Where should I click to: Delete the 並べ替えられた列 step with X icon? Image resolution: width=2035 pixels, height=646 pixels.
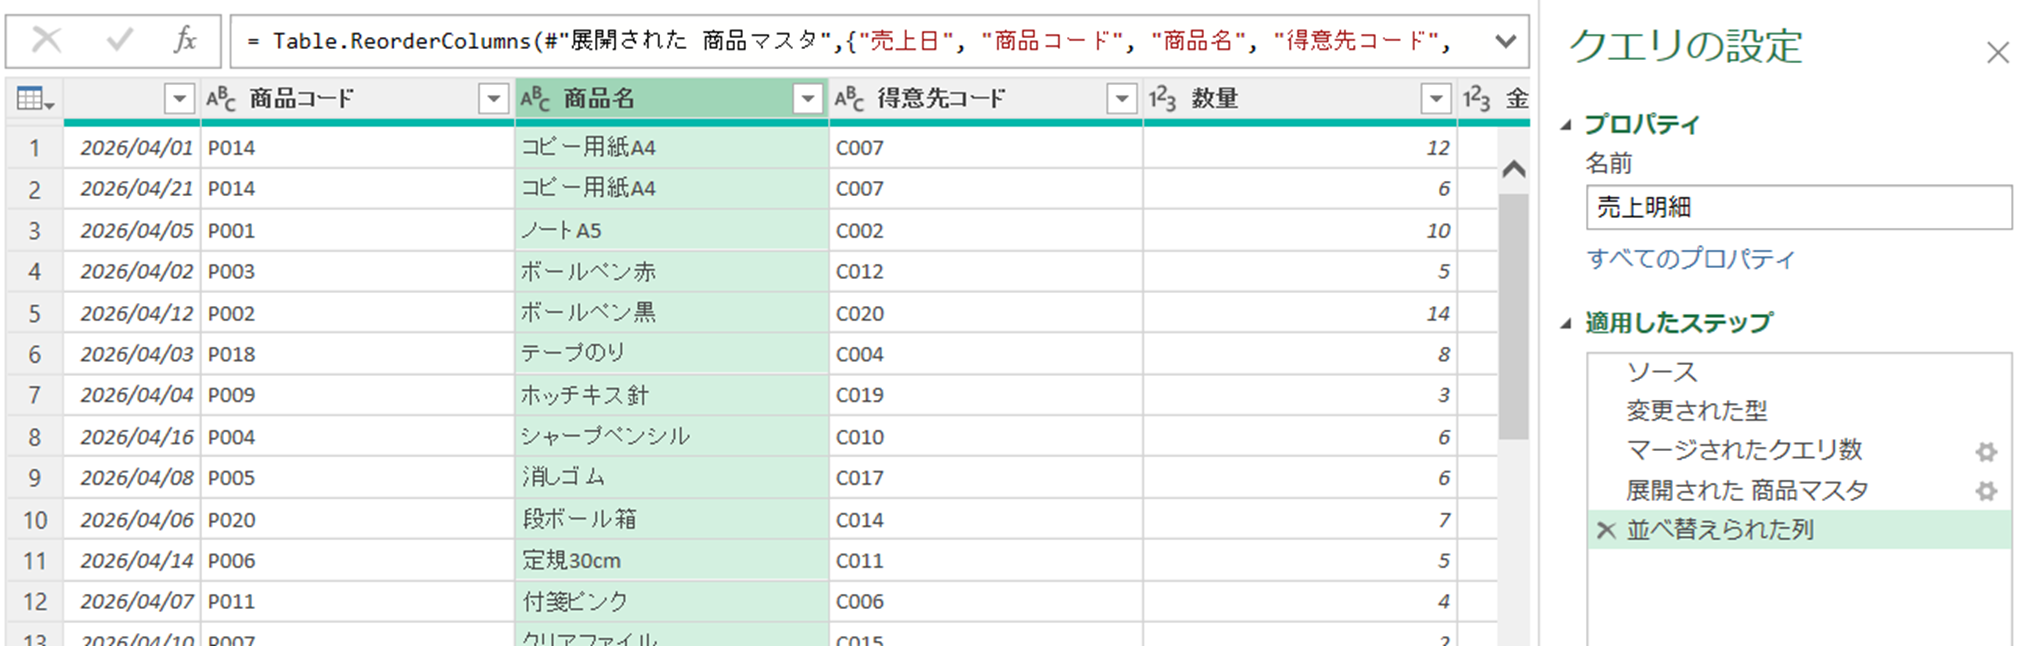click(x=1606, y=530)
